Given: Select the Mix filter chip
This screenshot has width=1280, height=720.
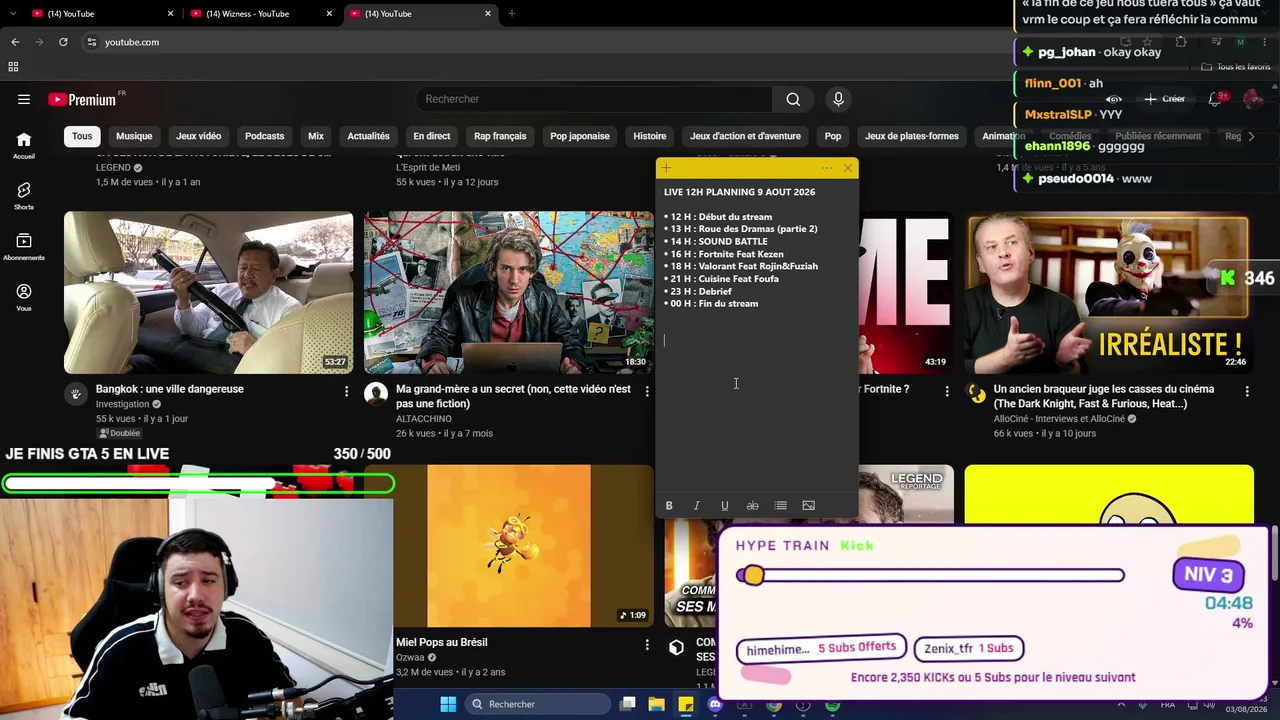Looking at the screenshot, I should [x=316, y=136].
